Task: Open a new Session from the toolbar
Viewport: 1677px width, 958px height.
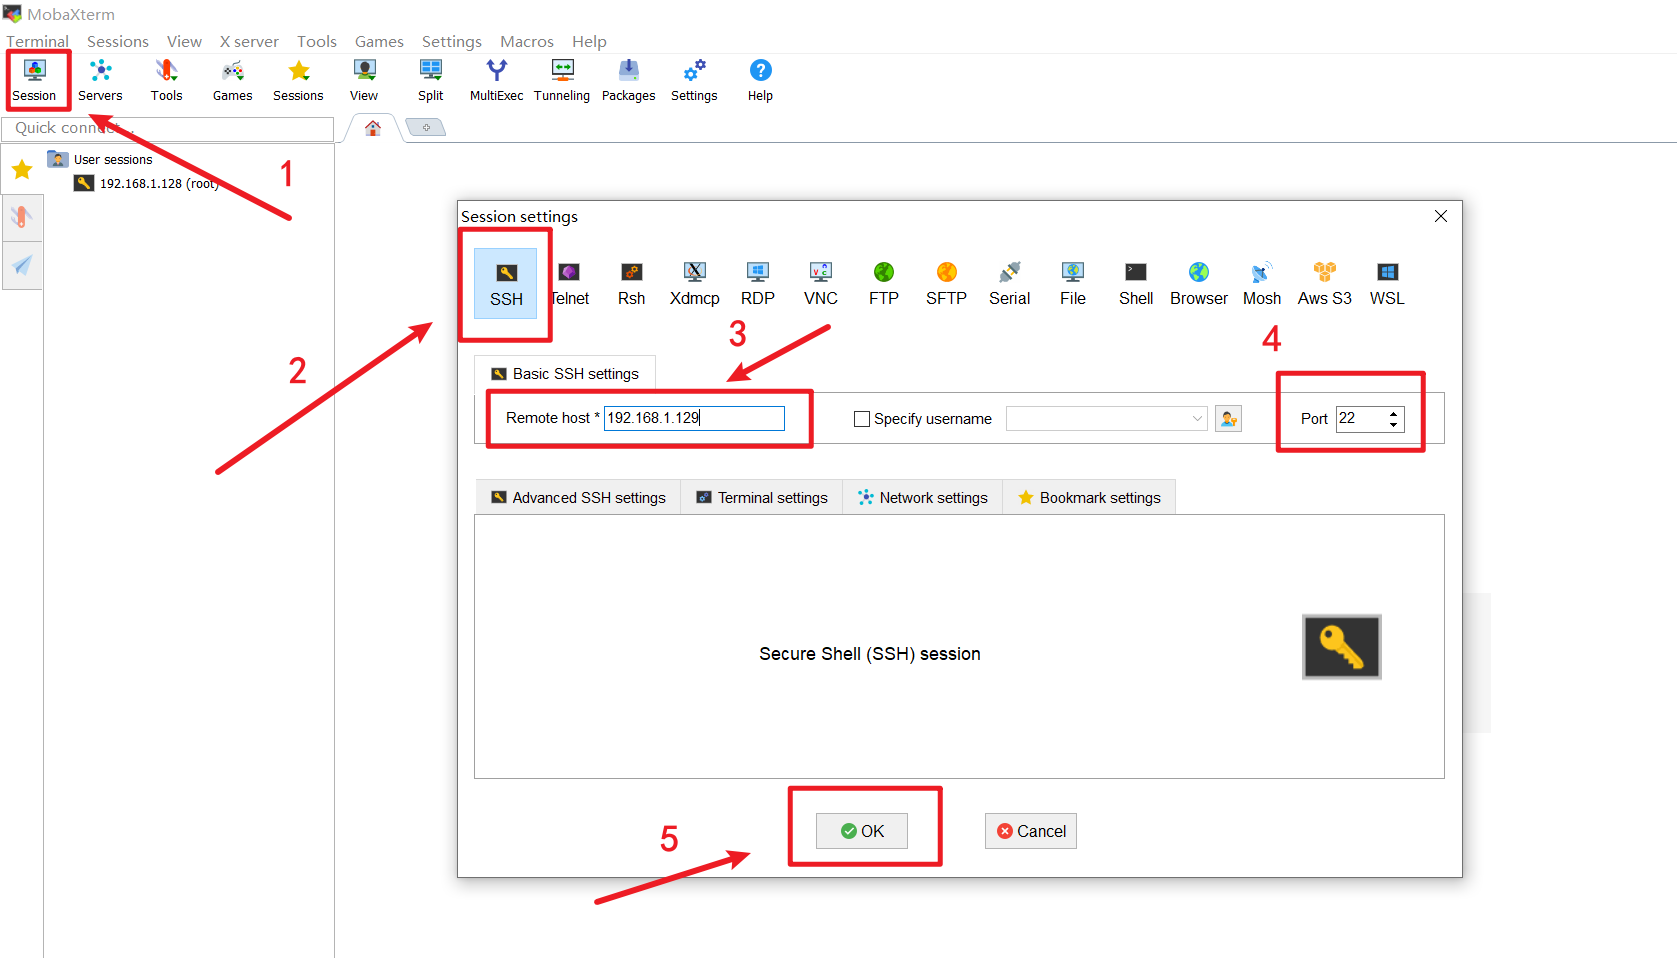Action: [x=34, y=81]
